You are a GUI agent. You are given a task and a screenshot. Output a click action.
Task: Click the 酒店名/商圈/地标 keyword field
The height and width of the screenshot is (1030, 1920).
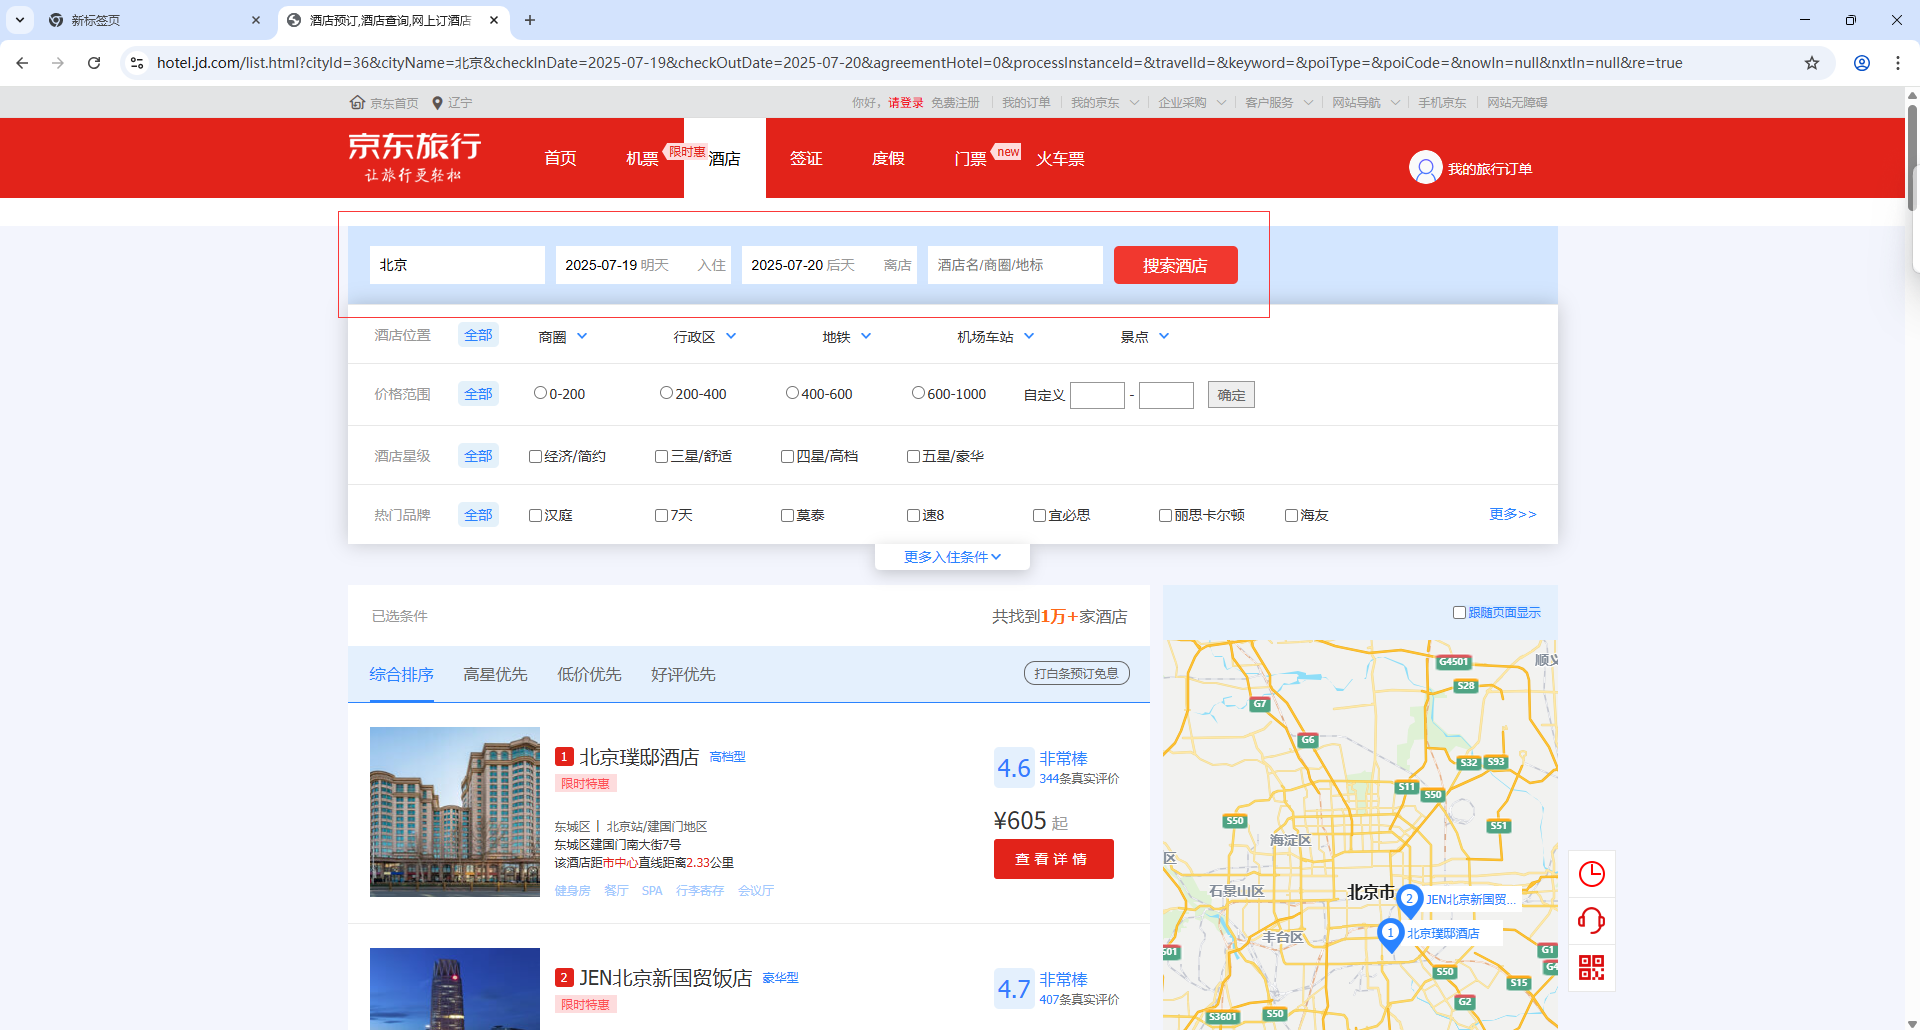[x=1015, y=265]
